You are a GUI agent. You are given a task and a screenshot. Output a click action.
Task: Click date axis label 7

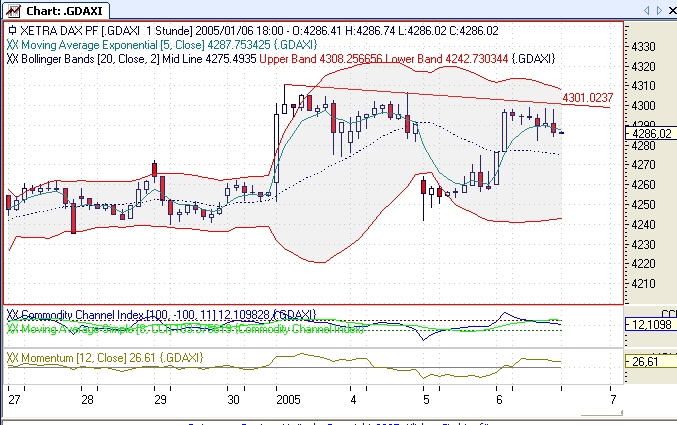(613, 400)
